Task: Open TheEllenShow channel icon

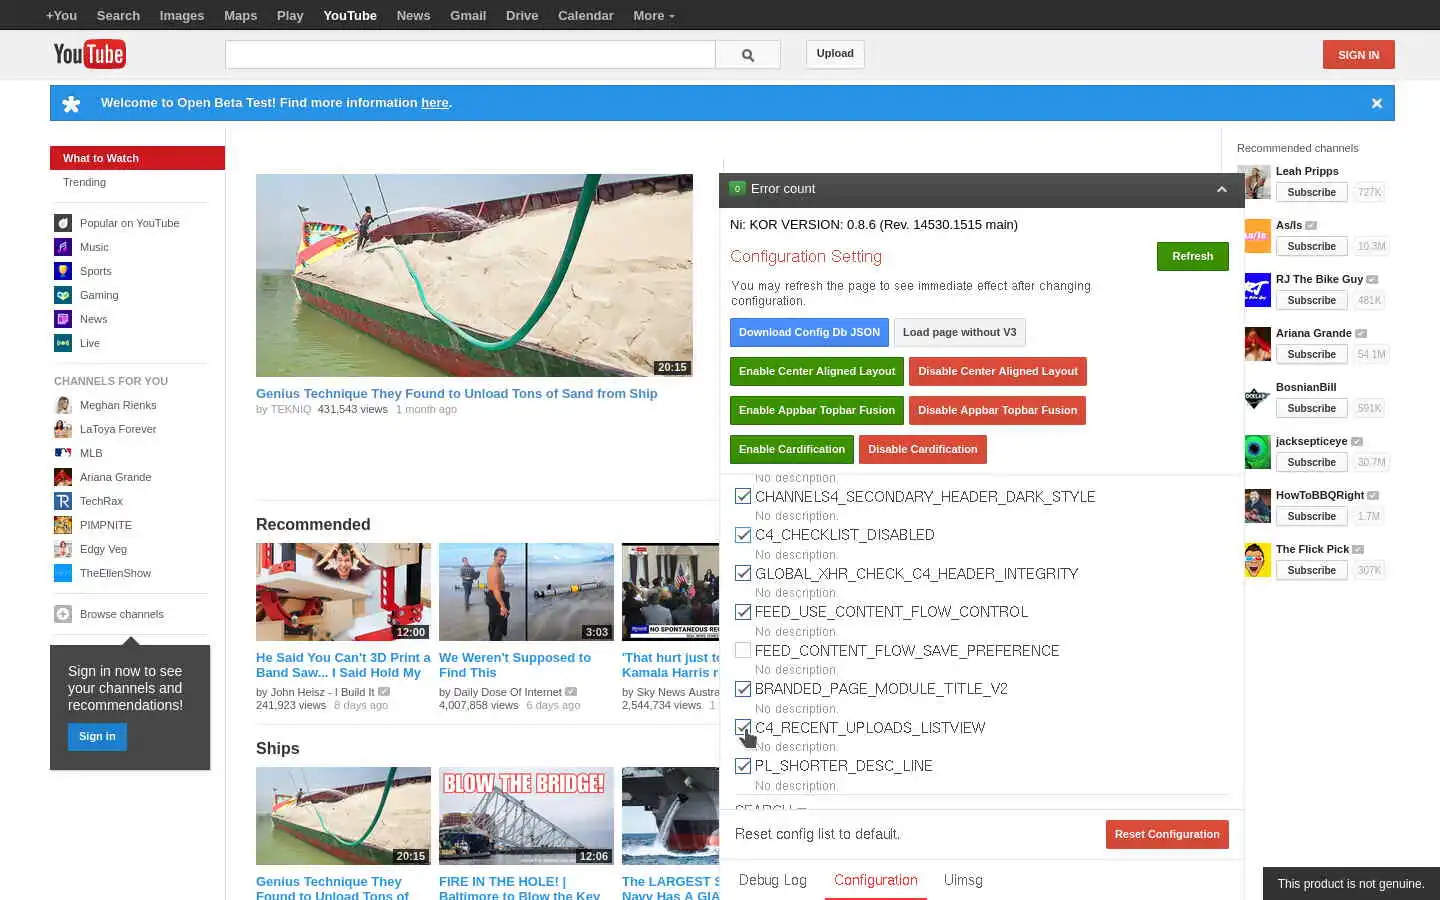Action: coord(63,573)
